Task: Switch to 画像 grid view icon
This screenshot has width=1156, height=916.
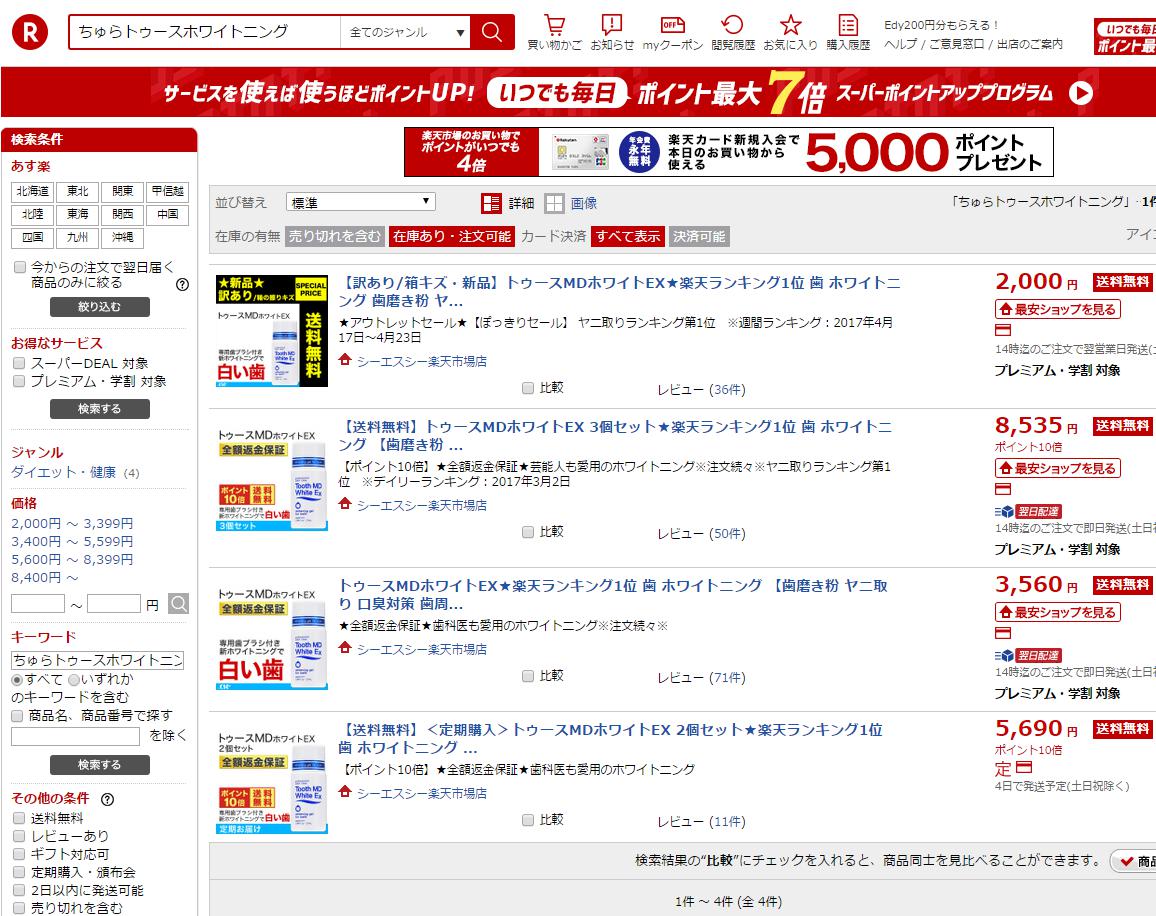Action: (x=554, y=203)
